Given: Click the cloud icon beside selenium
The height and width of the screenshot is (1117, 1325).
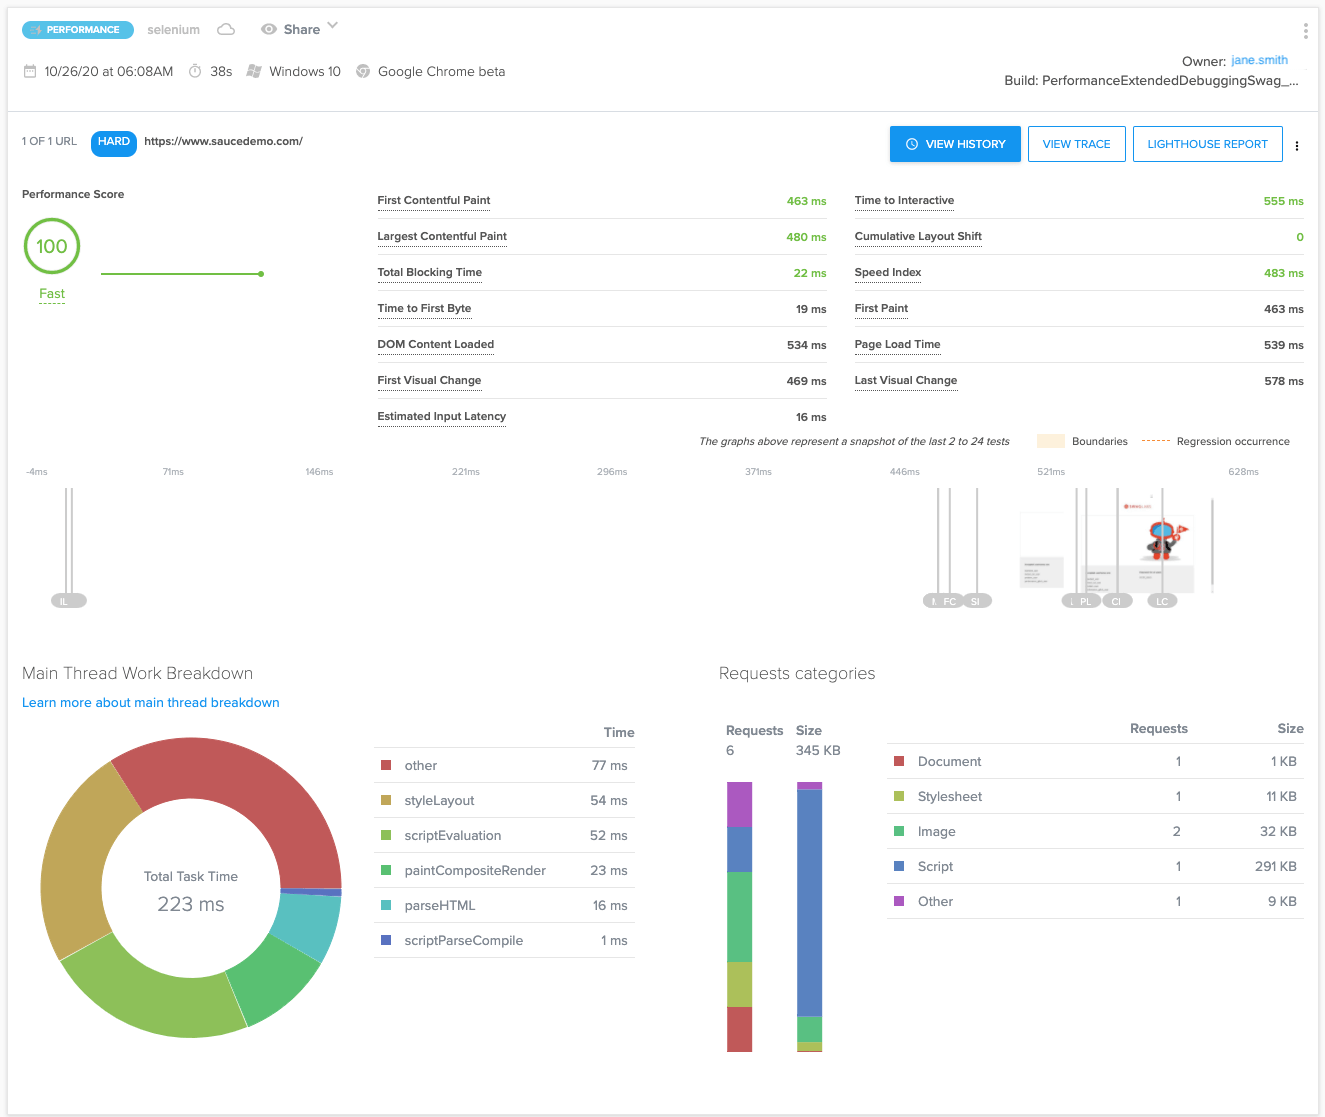Looking at the screenshot, I should point(226,30).
